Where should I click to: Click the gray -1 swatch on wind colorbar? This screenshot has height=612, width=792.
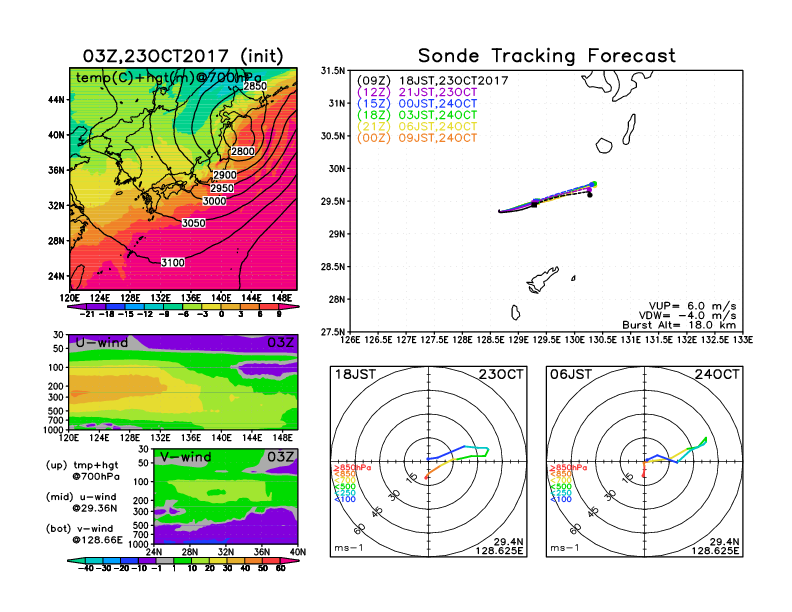click(165, 560)
